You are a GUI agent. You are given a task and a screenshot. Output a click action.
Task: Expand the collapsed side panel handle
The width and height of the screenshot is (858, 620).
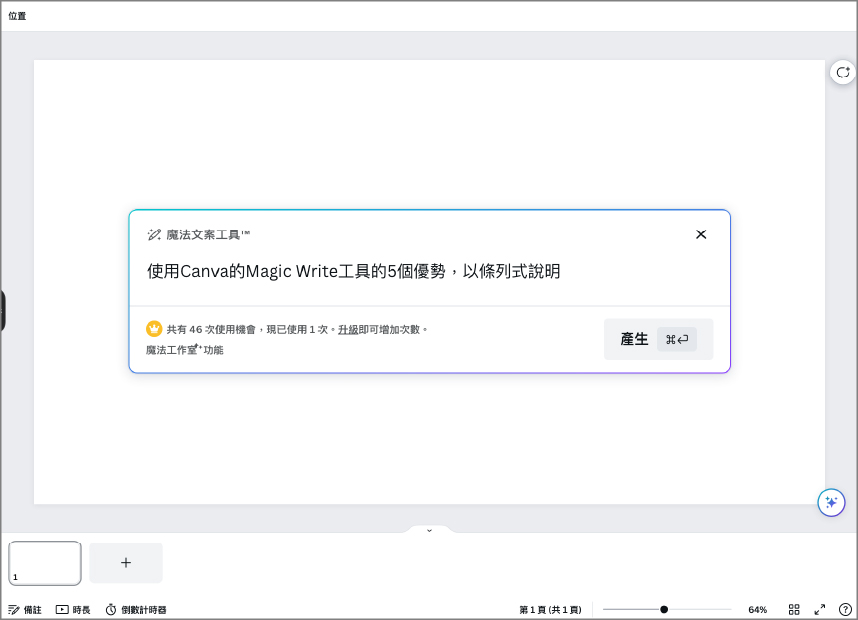(x=3, y=310)
